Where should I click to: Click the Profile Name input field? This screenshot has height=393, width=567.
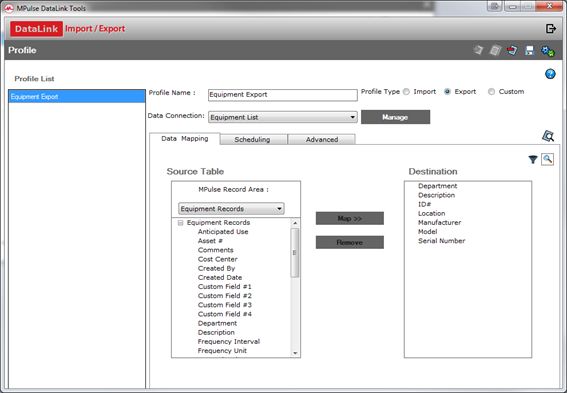(x=283, y=95)
